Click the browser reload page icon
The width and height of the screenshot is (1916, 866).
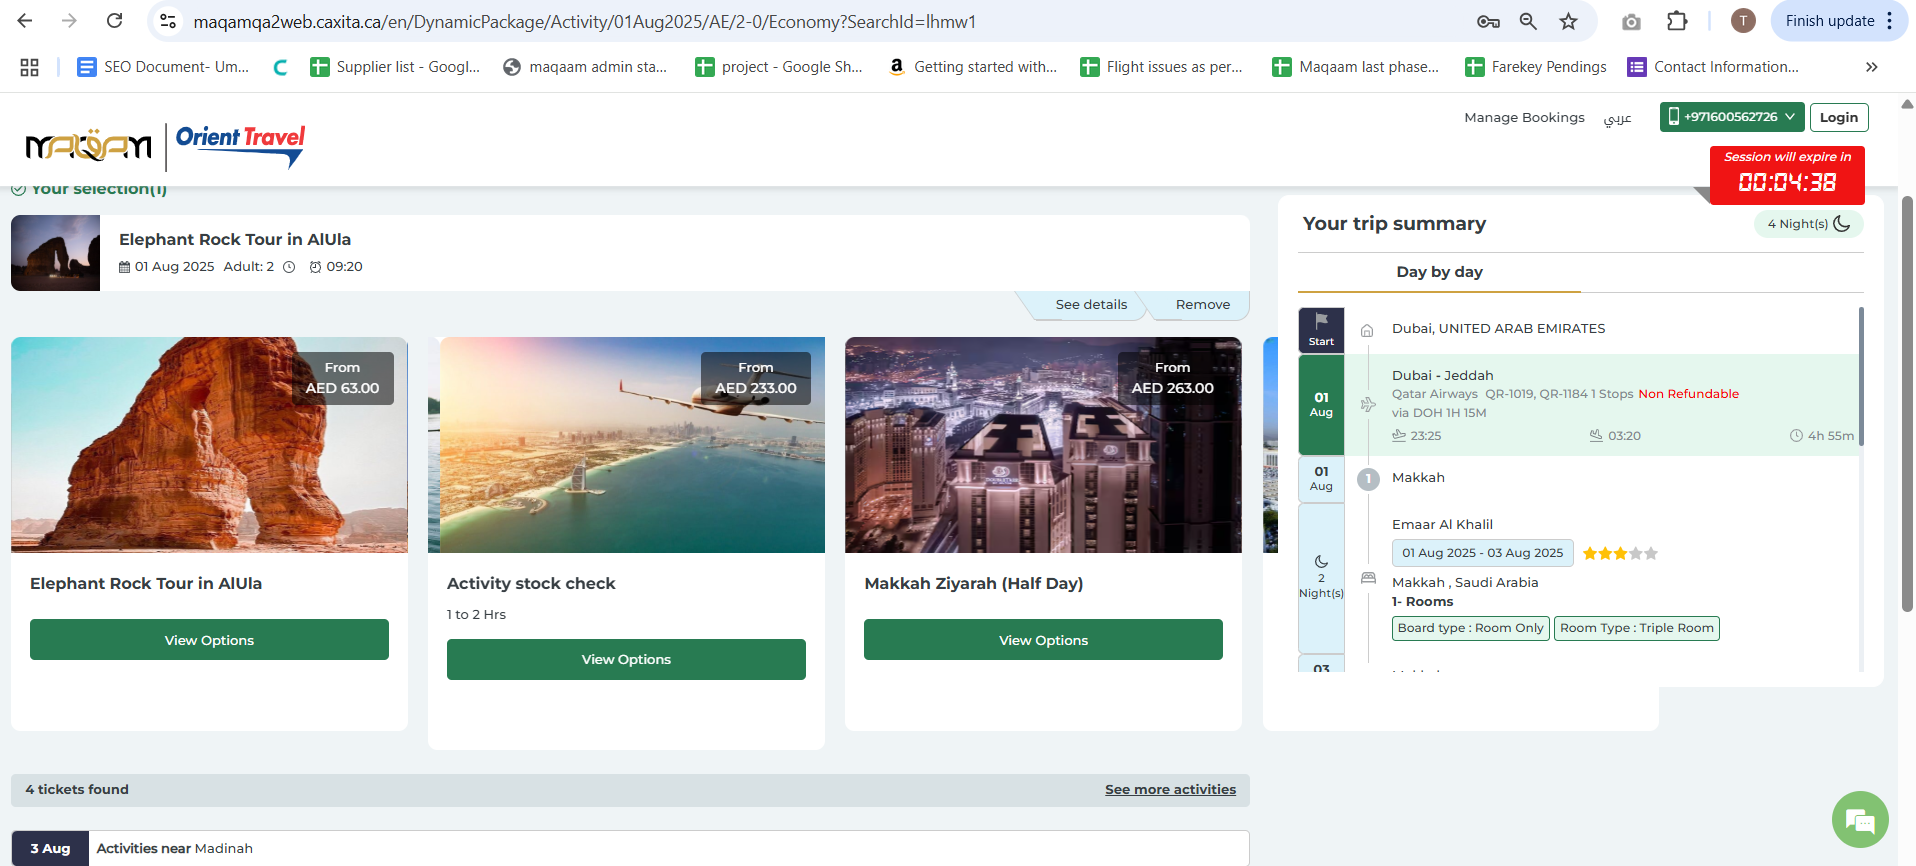(115, 21)
